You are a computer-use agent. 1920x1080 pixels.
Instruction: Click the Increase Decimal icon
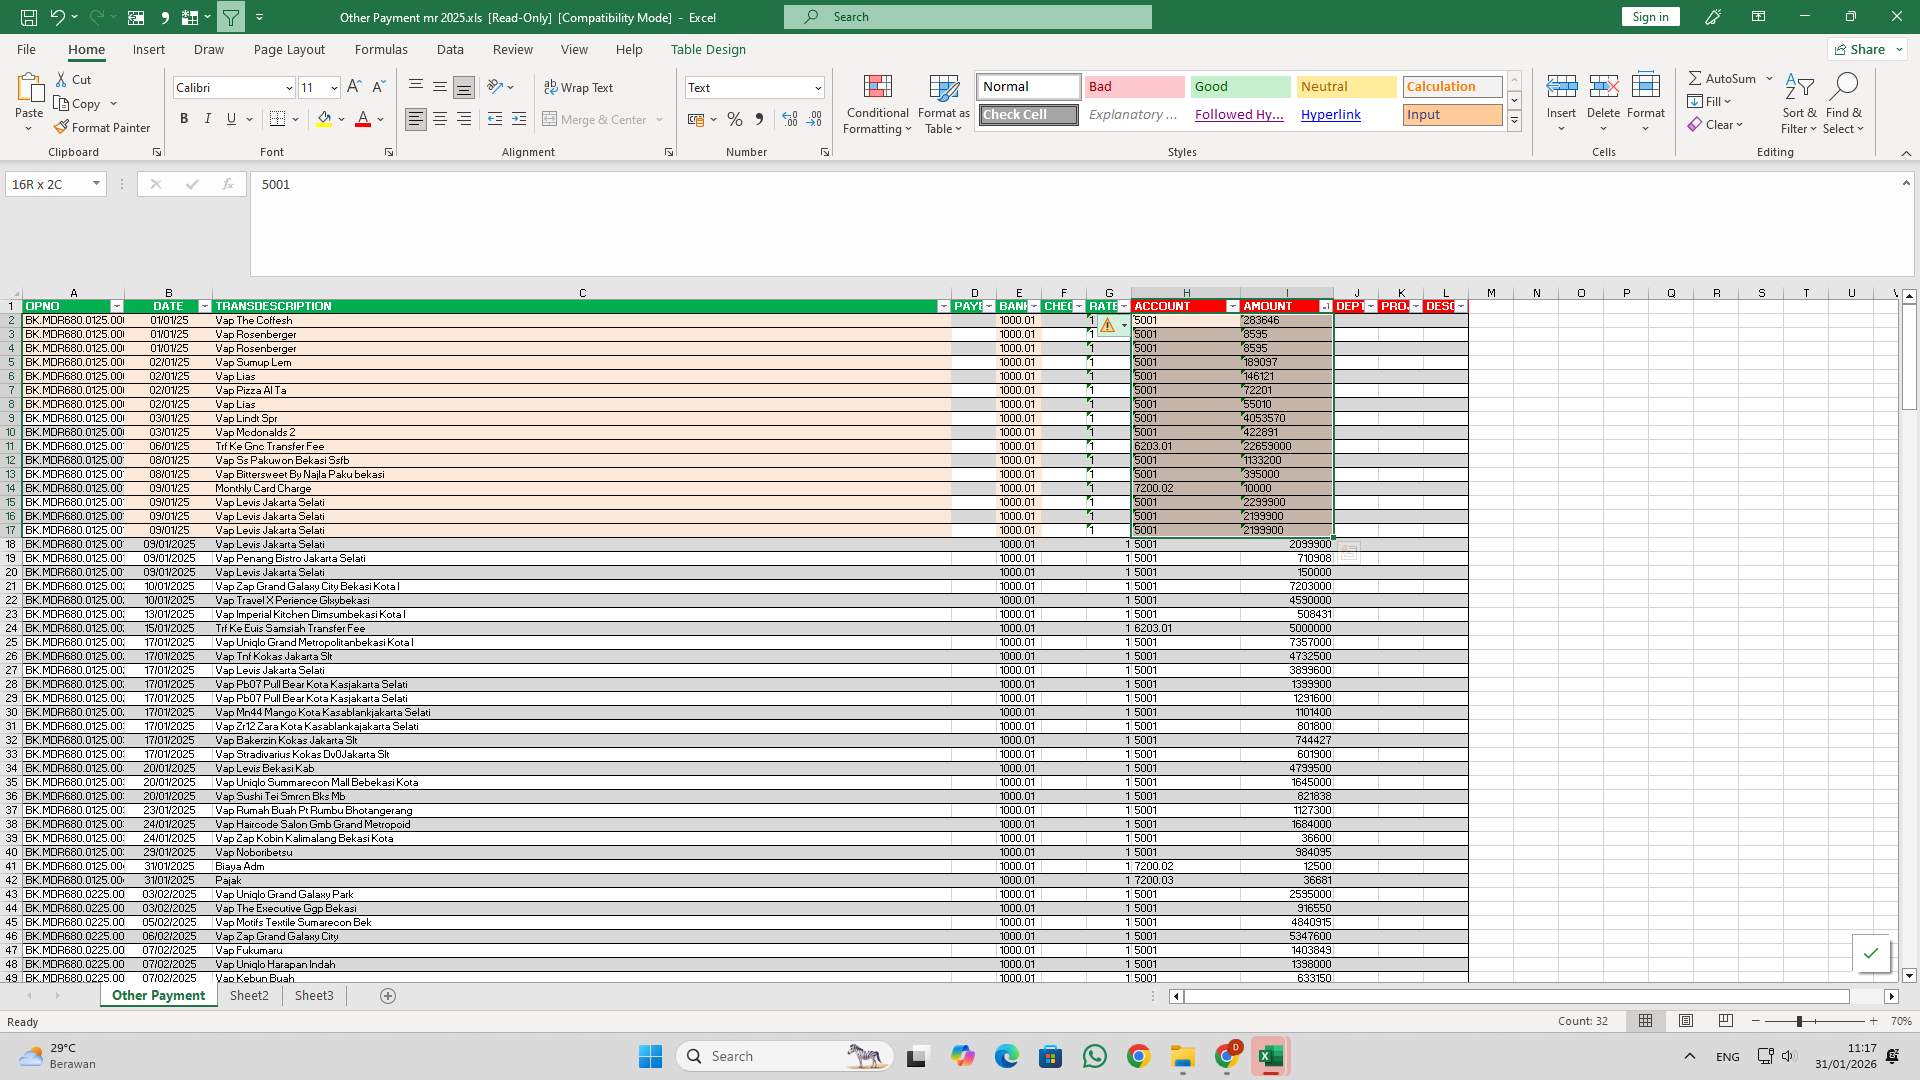pos(789,119)
